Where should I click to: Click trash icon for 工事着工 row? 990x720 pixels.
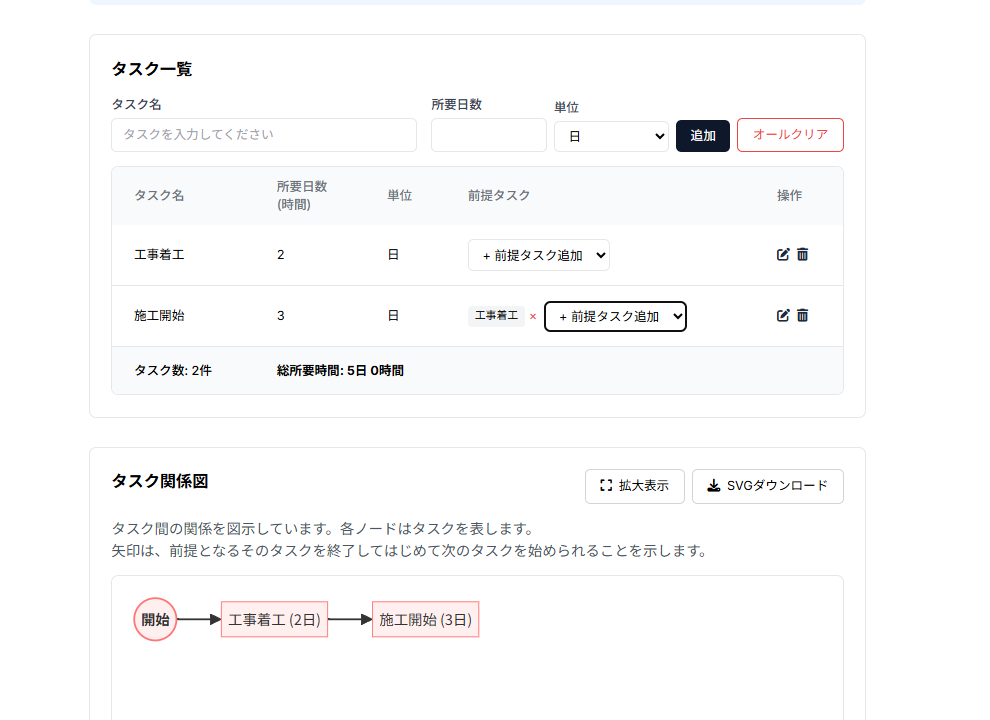(x=802, y=254)
